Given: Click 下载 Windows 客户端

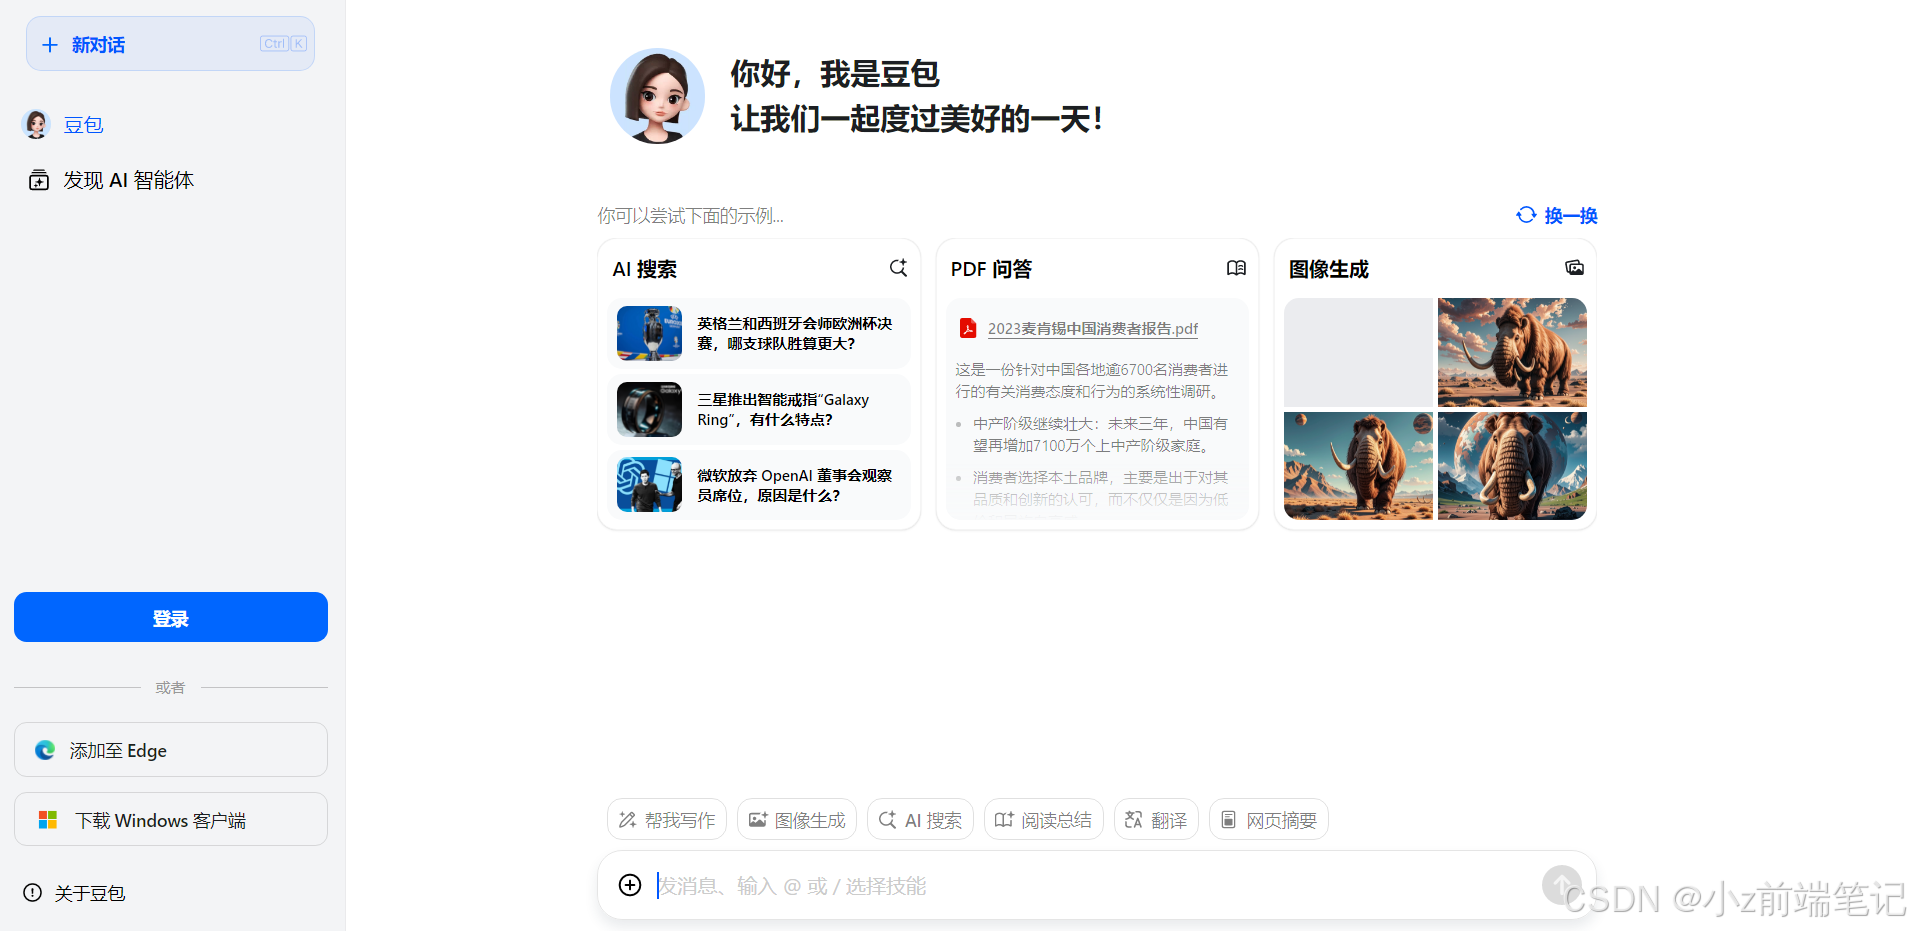Looking at the screenshot, I should click(170, 819).
